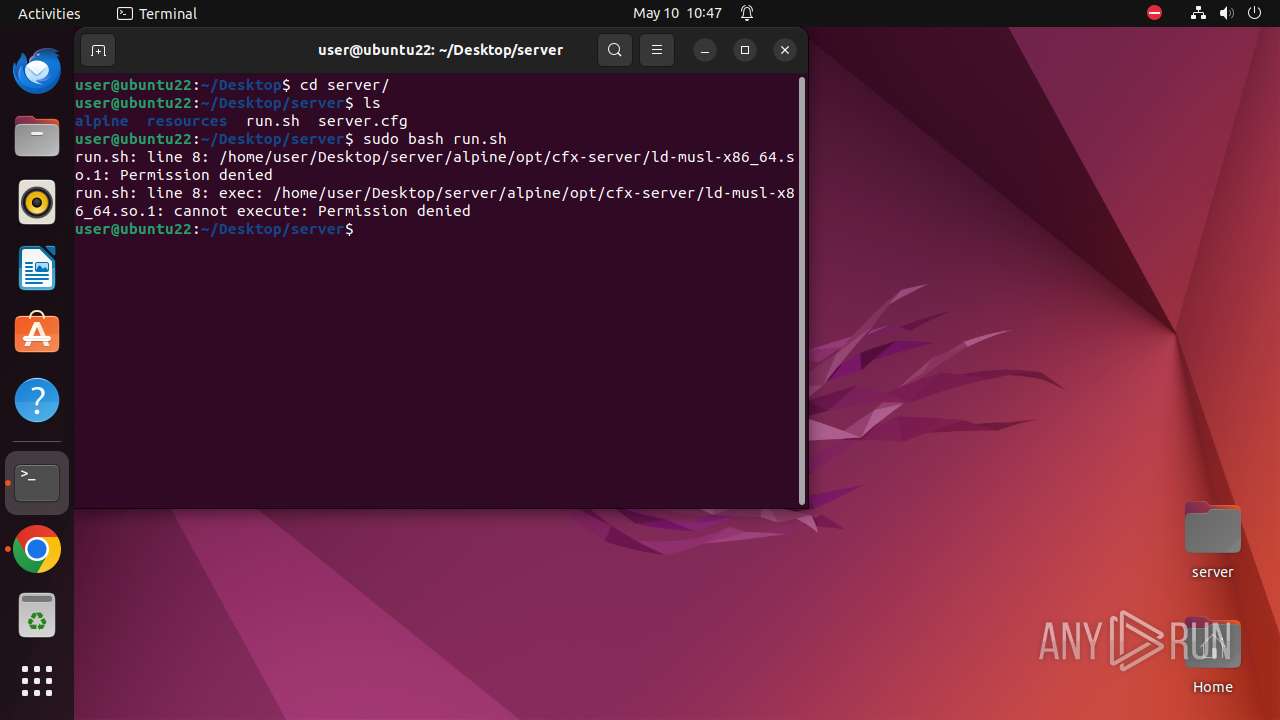Screen dimensions: 1280x720
Task: Launch Thunderbird Mail from the dock
Action: pos(37,71)
